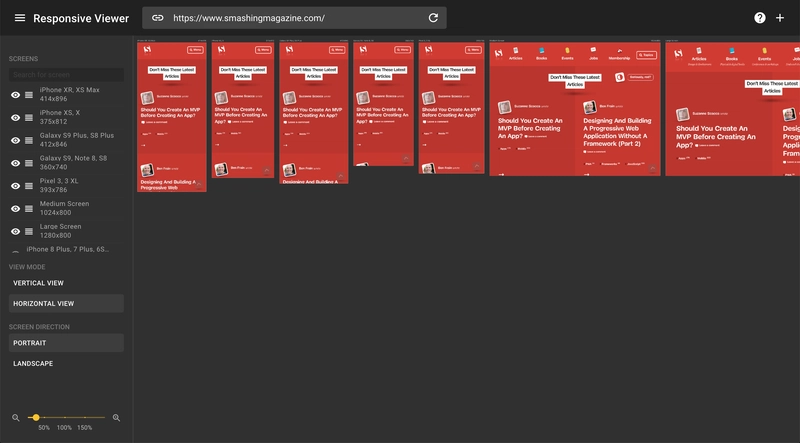Click the yellow zoom slider handle
Viewport: 800px width, 443px height.
click(36, 417)
